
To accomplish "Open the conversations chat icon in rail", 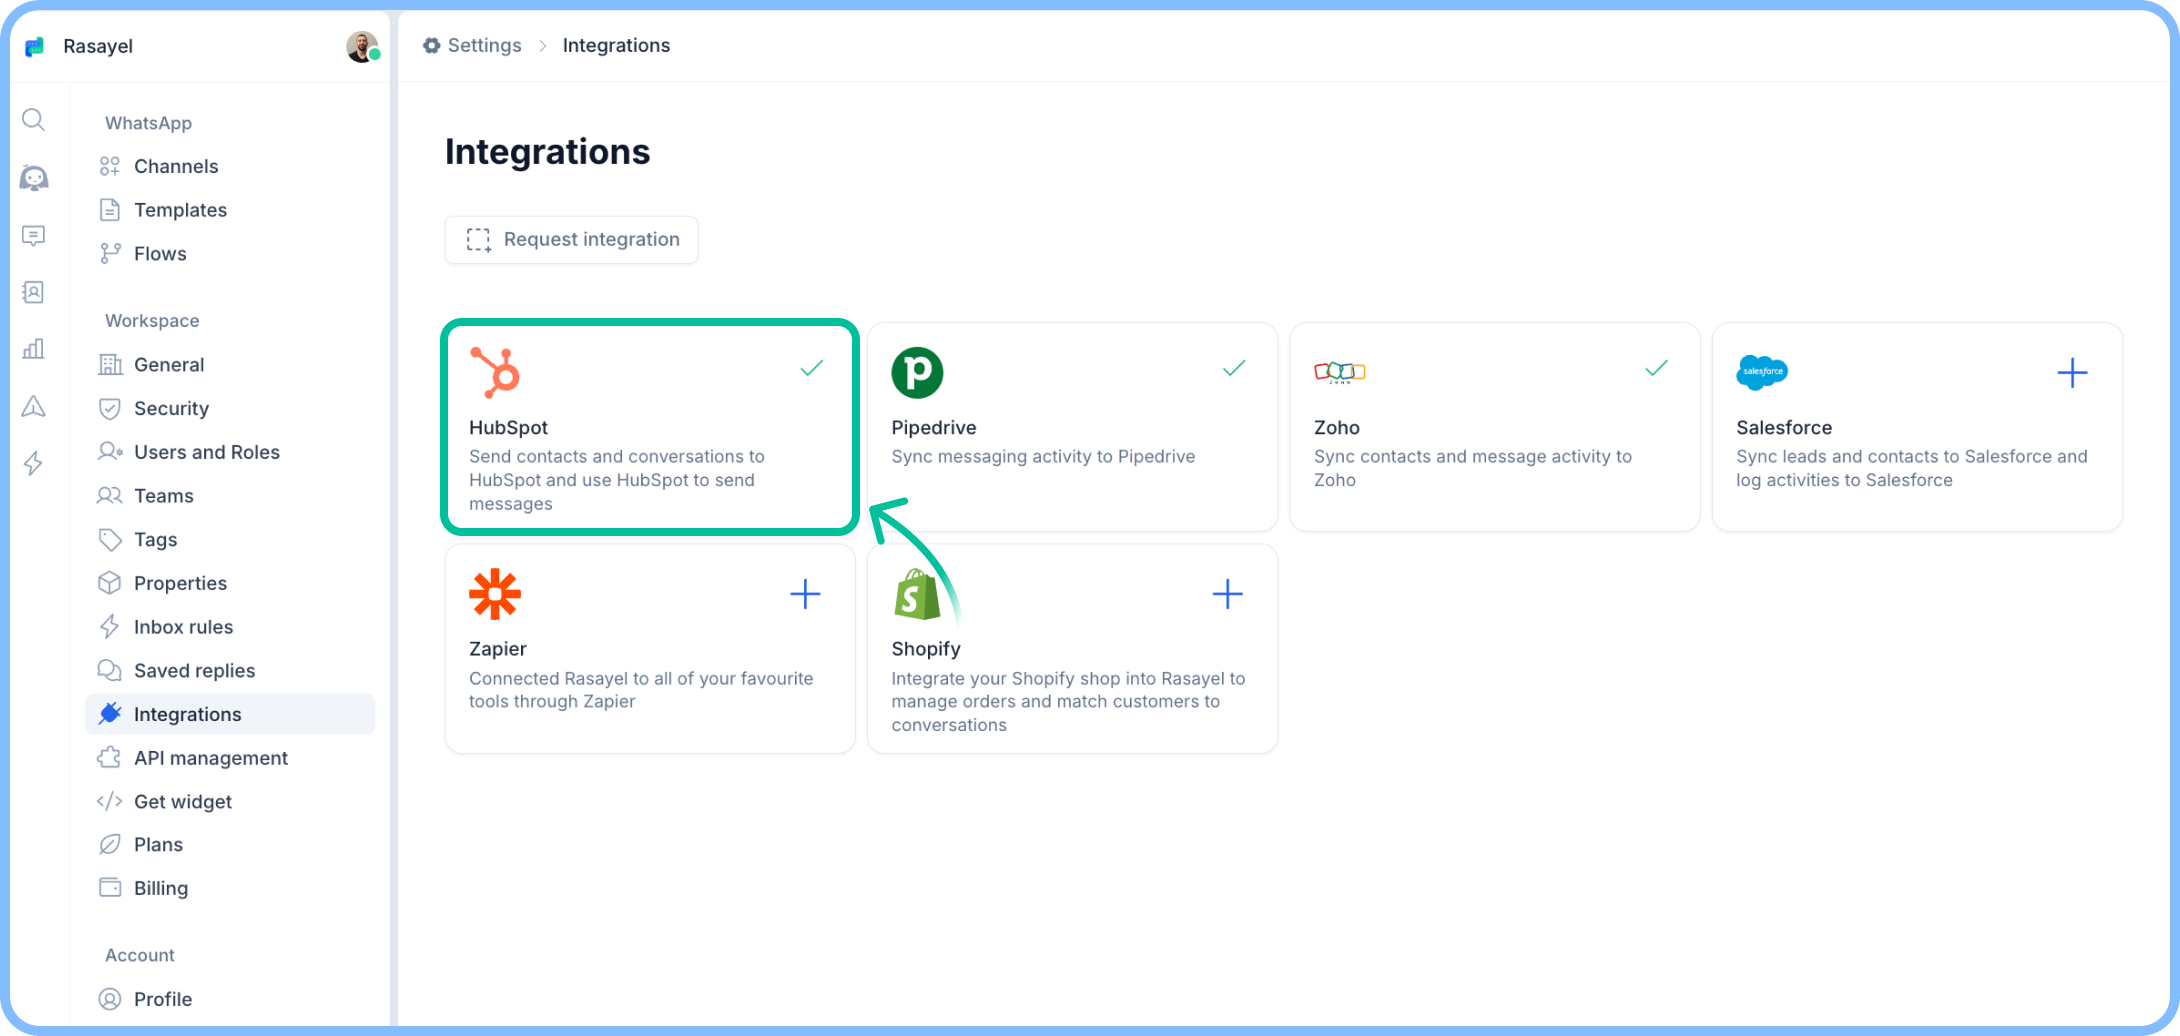I will (34, 236).
